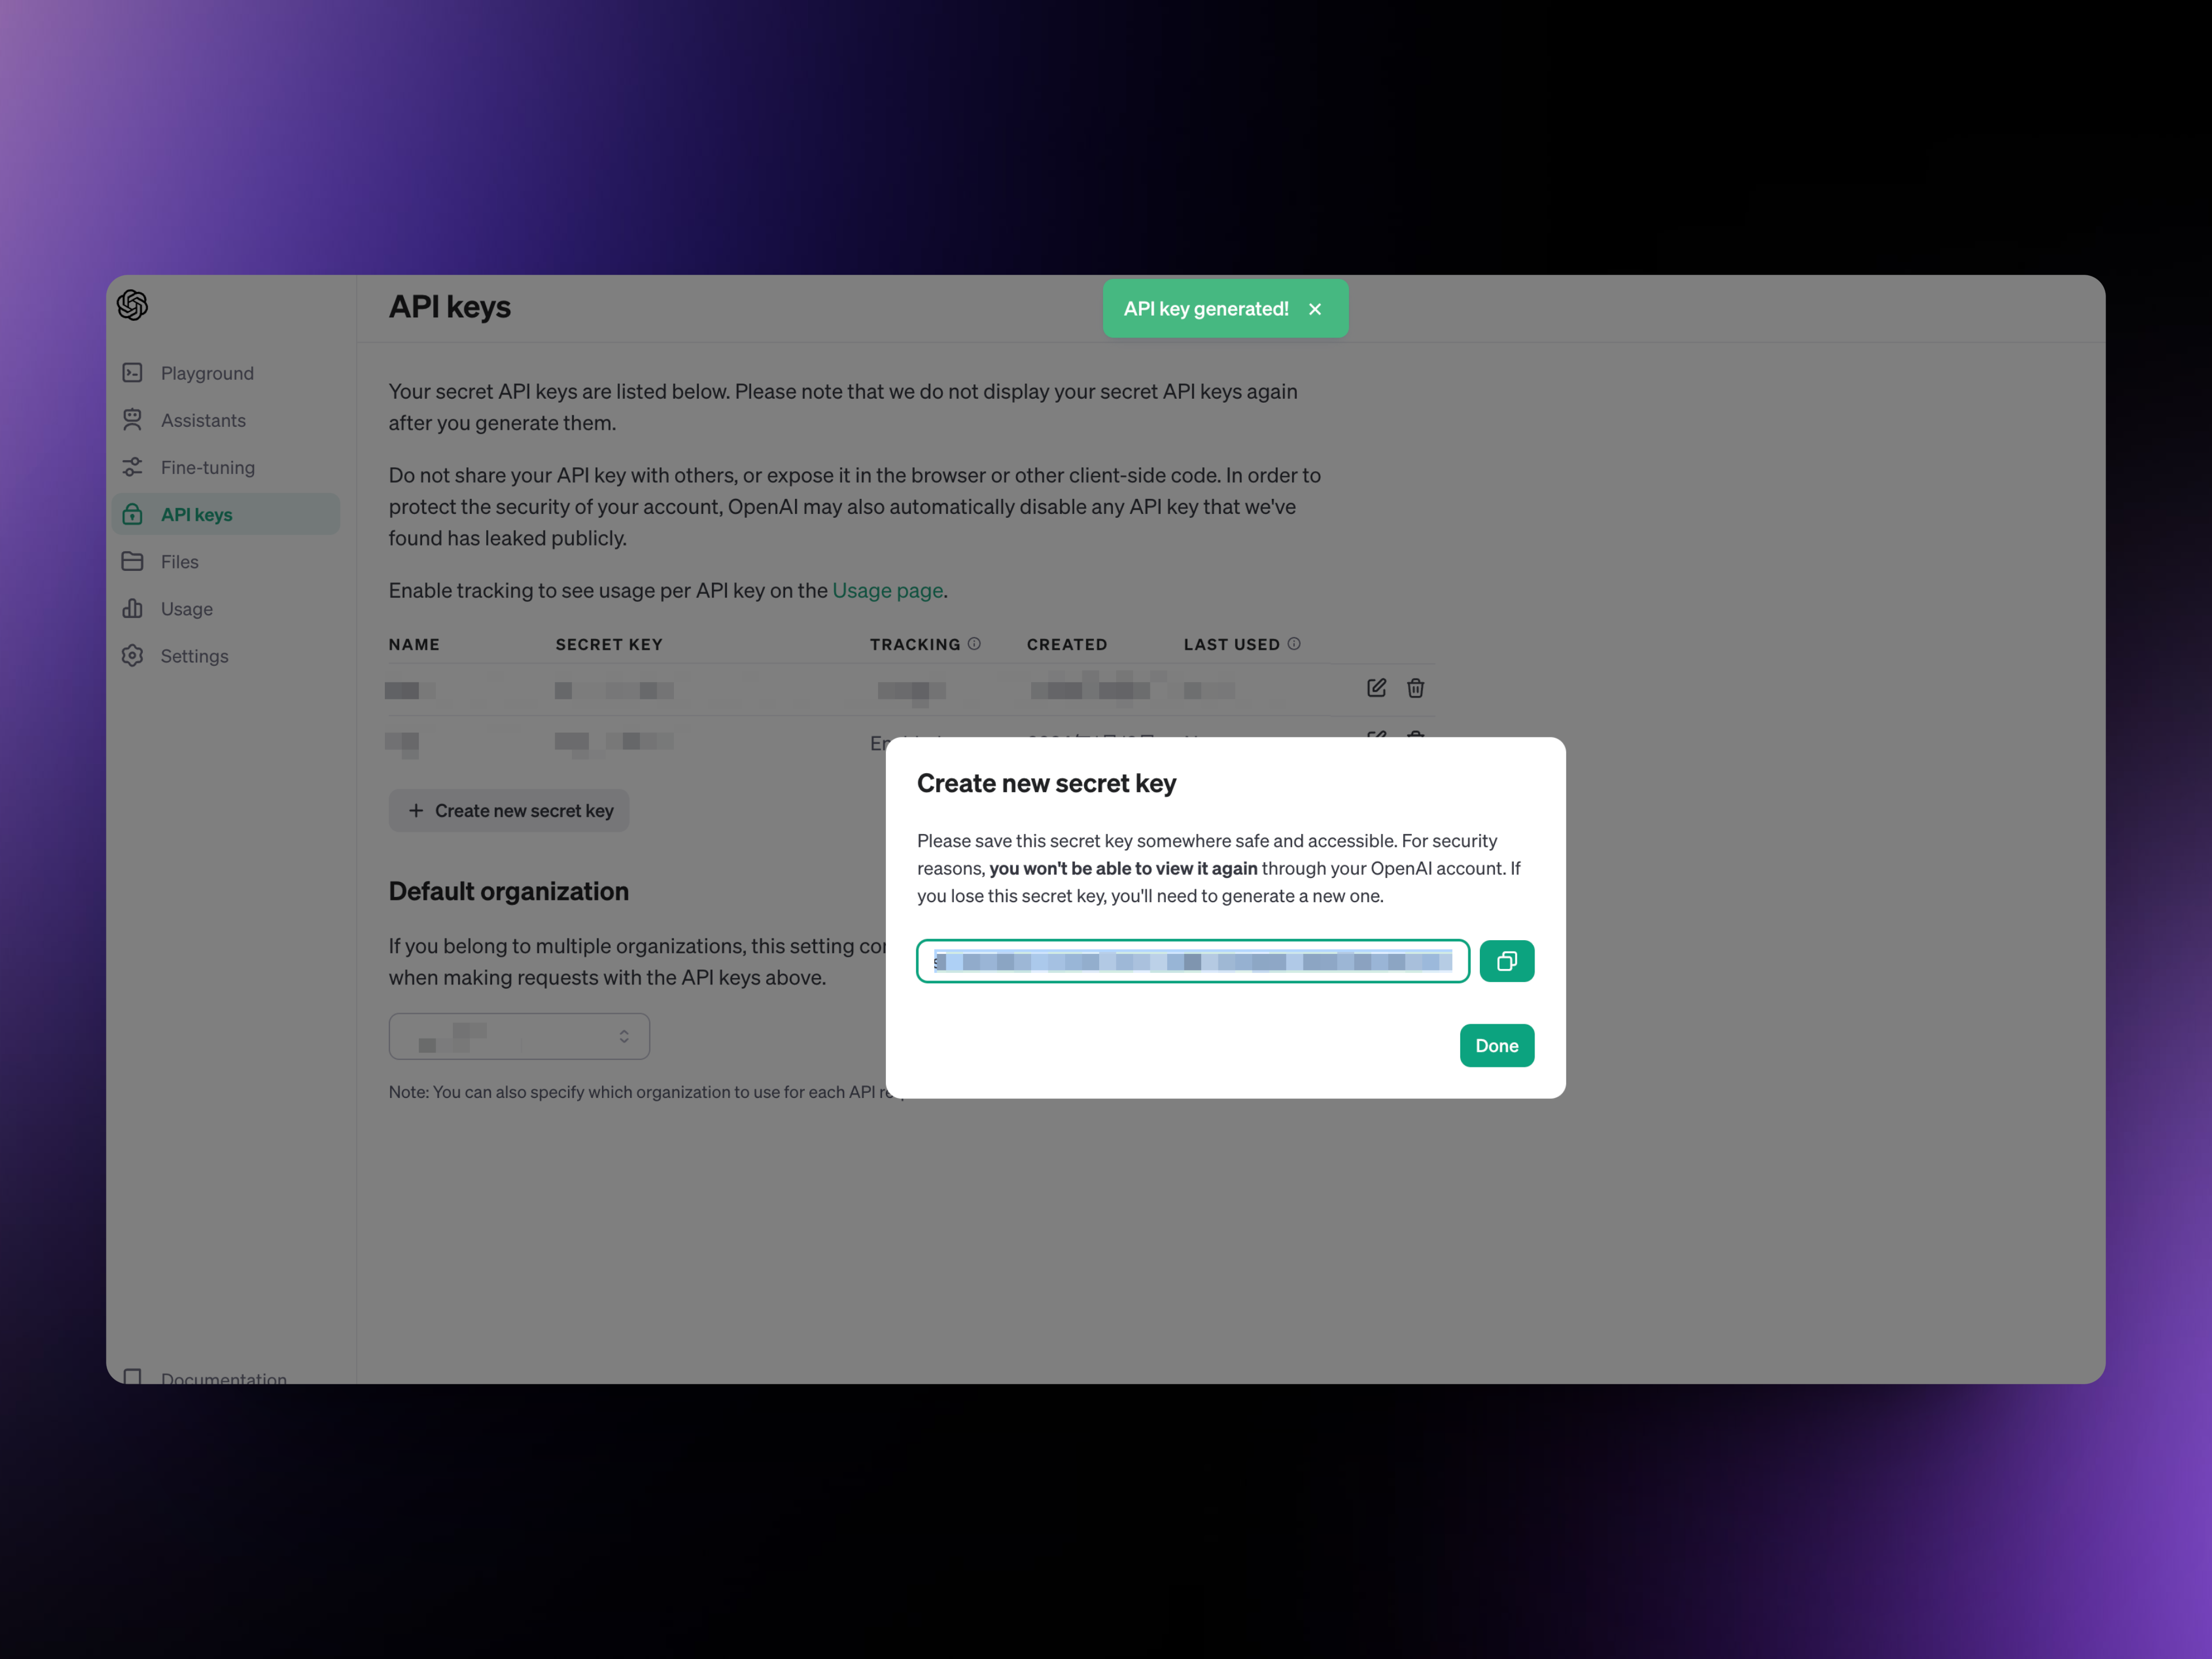
Task: Open Playground from the sidebar
Action: click(x=207, y=373)
